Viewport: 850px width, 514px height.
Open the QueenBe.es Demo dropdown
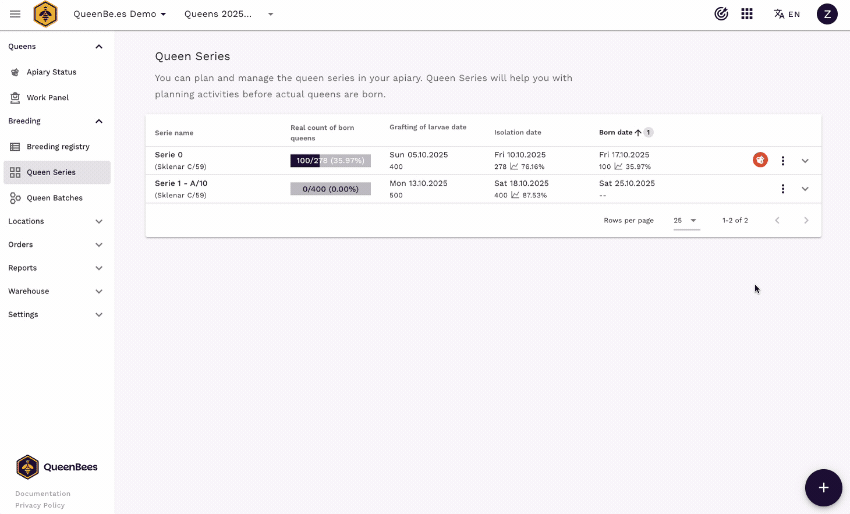[120, 14]
